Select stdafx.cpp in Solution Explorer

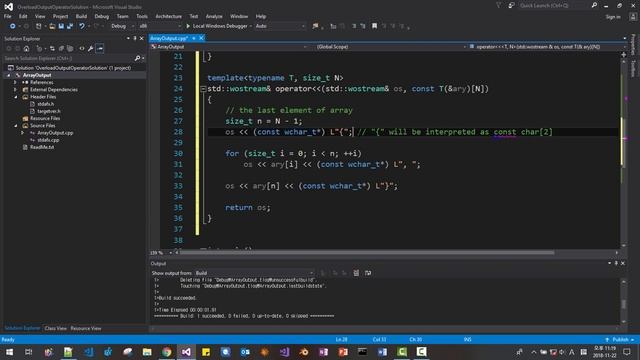[x=48, y=140]
